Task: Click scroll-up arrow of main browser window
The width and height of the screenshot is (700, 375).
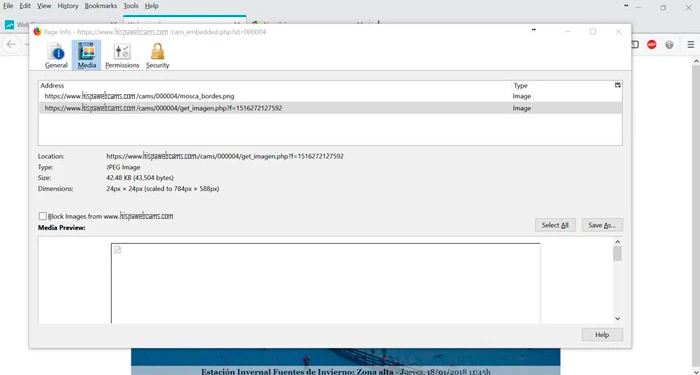Action: [696, 62]
